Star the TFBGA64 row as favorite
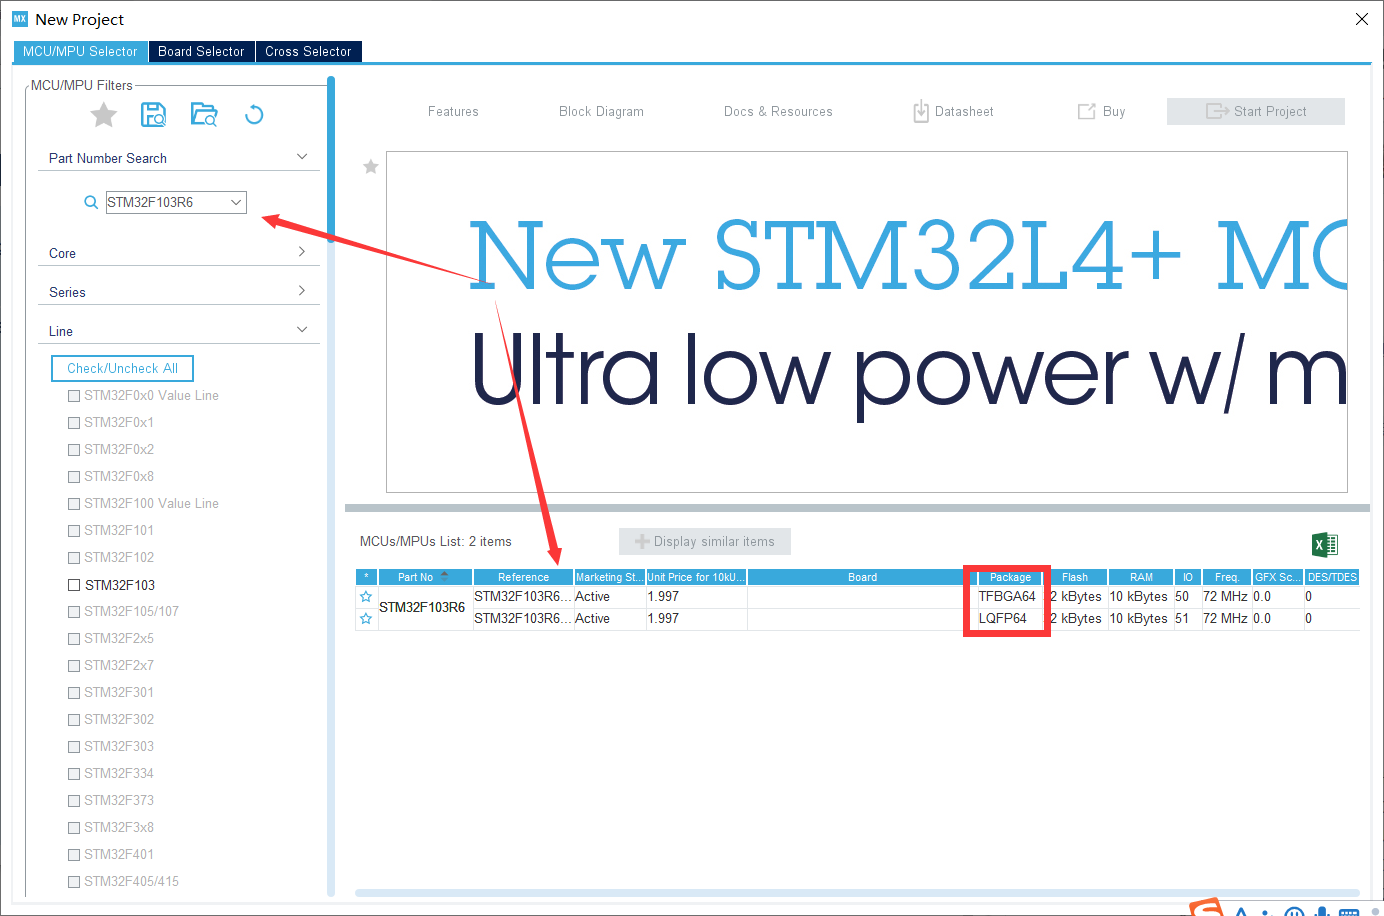The height and width of the screenshot is (916, 1384). [366, 597]
